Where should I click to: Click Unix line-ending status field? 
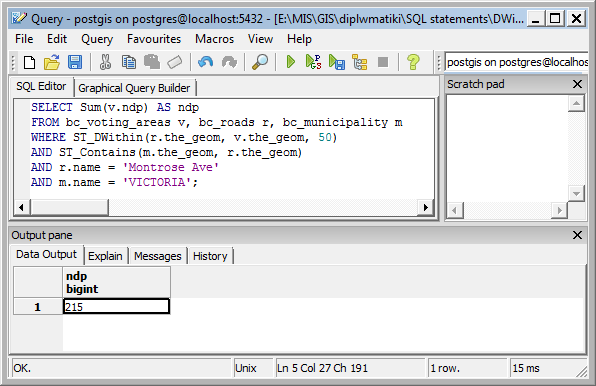point(253,368)
